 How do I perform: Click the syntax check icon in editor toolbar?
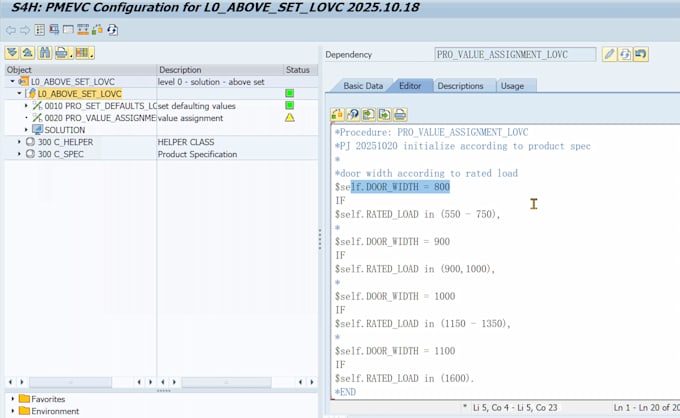click(x=337, y=114)
